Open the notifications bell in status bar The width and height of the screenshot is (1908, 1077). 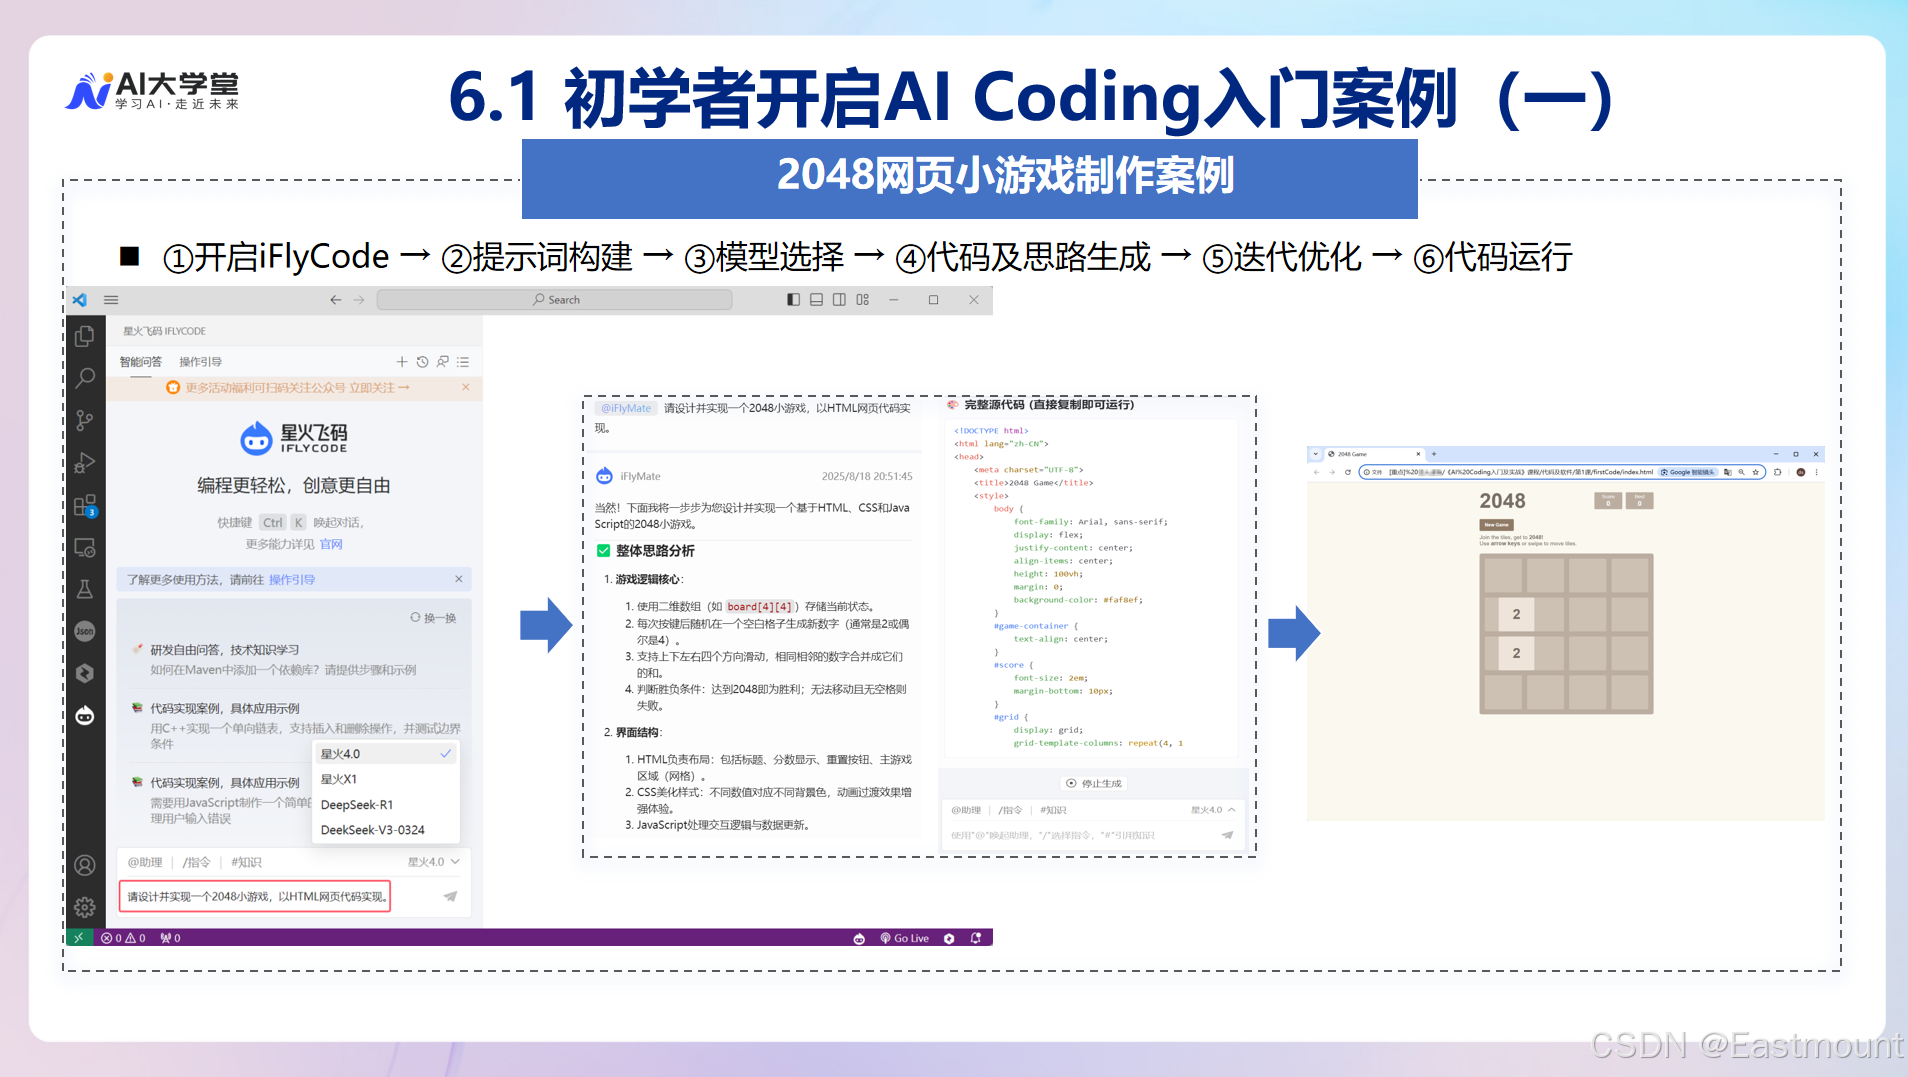pos(976,938)
